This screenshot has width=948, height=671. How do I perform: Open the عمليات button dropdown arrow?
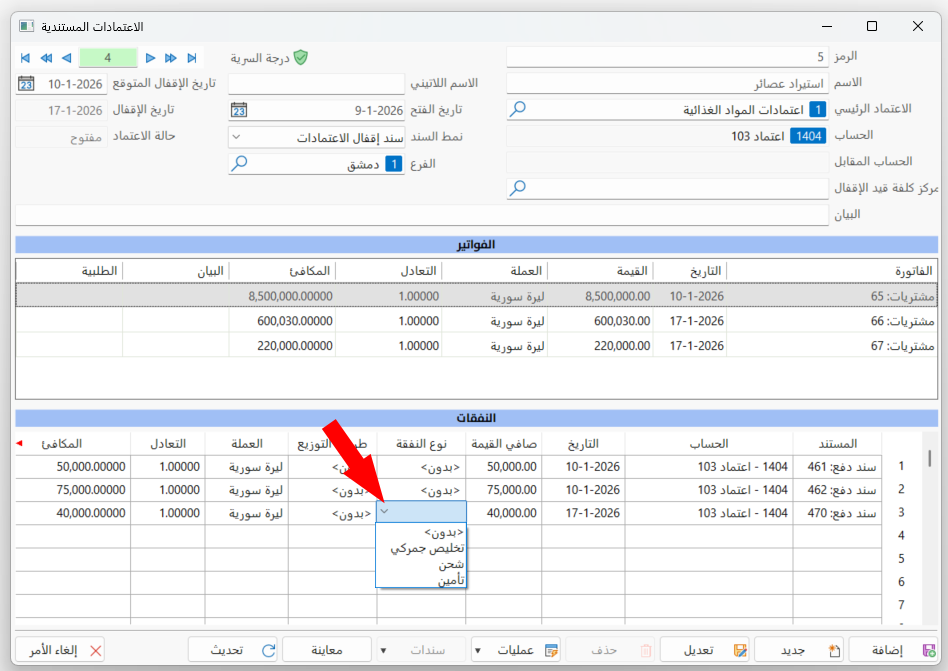point(478,650)
